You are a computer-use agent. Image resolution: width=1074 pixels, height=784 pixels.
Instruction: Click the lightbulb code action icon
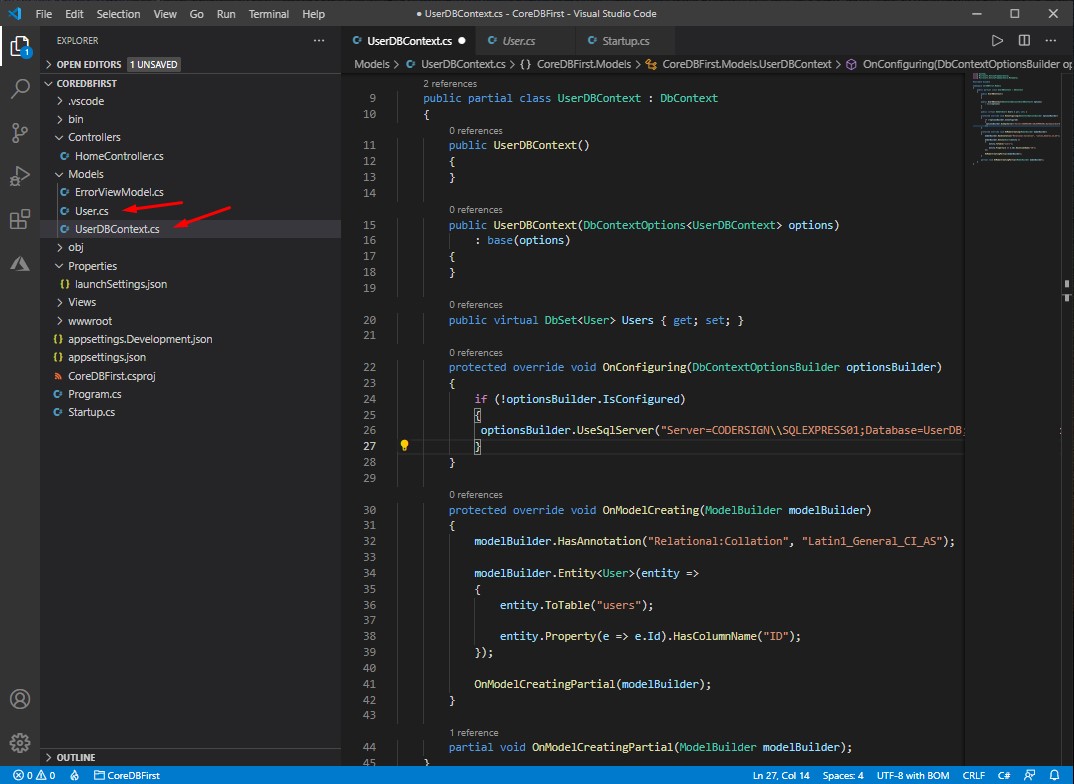(x=404, y=446)
